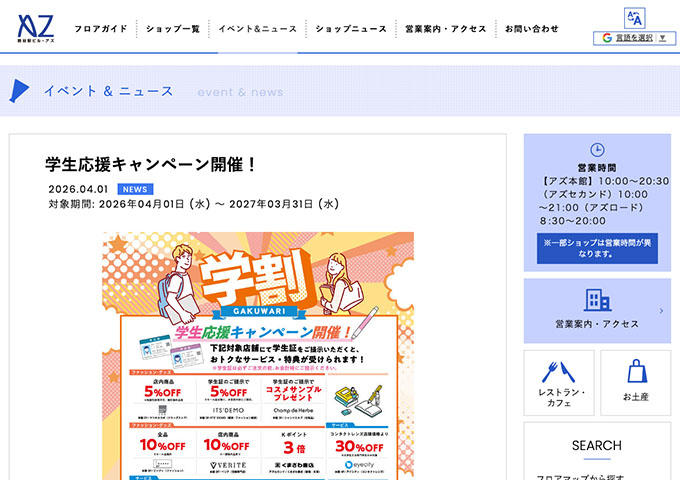Viewport: 680px width, 480px height.
Task: Go to イベント&ニュース in navigation
Action: 258,29
